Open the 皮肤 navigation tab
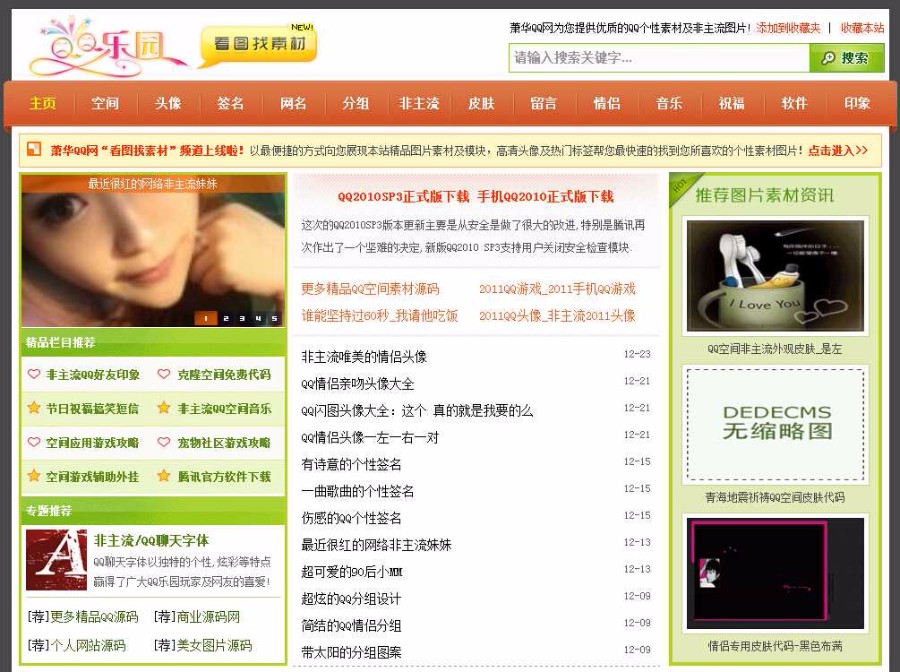The width and height of the screenshot is (900, 672). point(481,103)
